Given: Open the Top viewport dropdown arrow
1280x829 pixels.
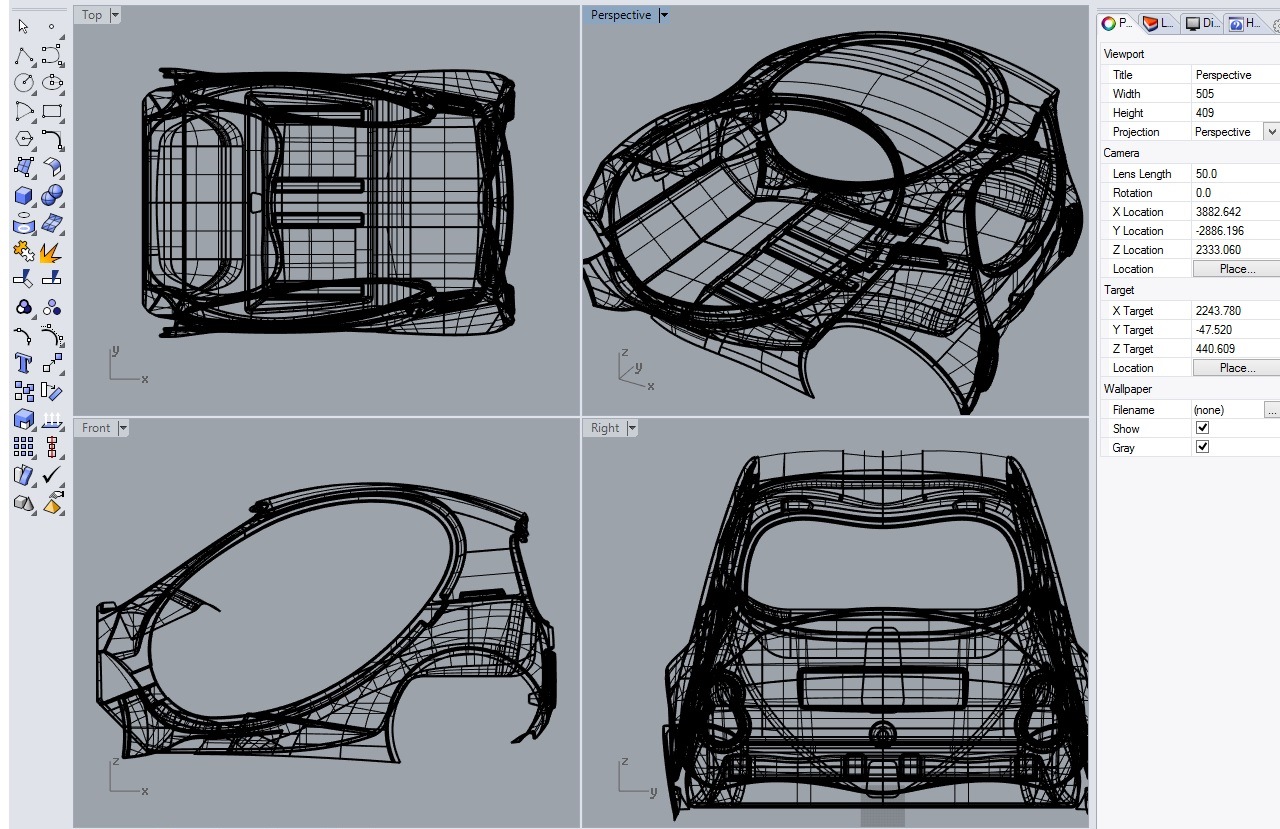Looking at the screenshot, I should coord(115,15).
